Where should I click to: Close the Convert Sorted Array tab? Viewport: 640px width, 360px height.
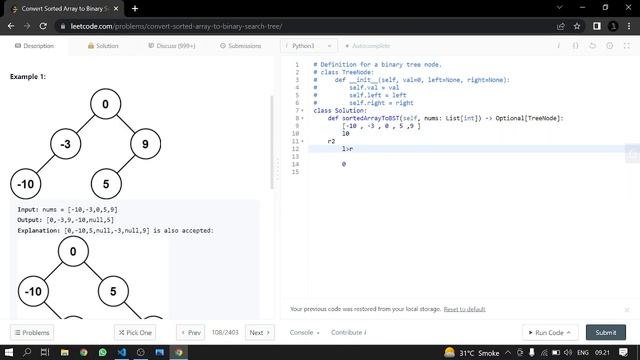(116, 9)
